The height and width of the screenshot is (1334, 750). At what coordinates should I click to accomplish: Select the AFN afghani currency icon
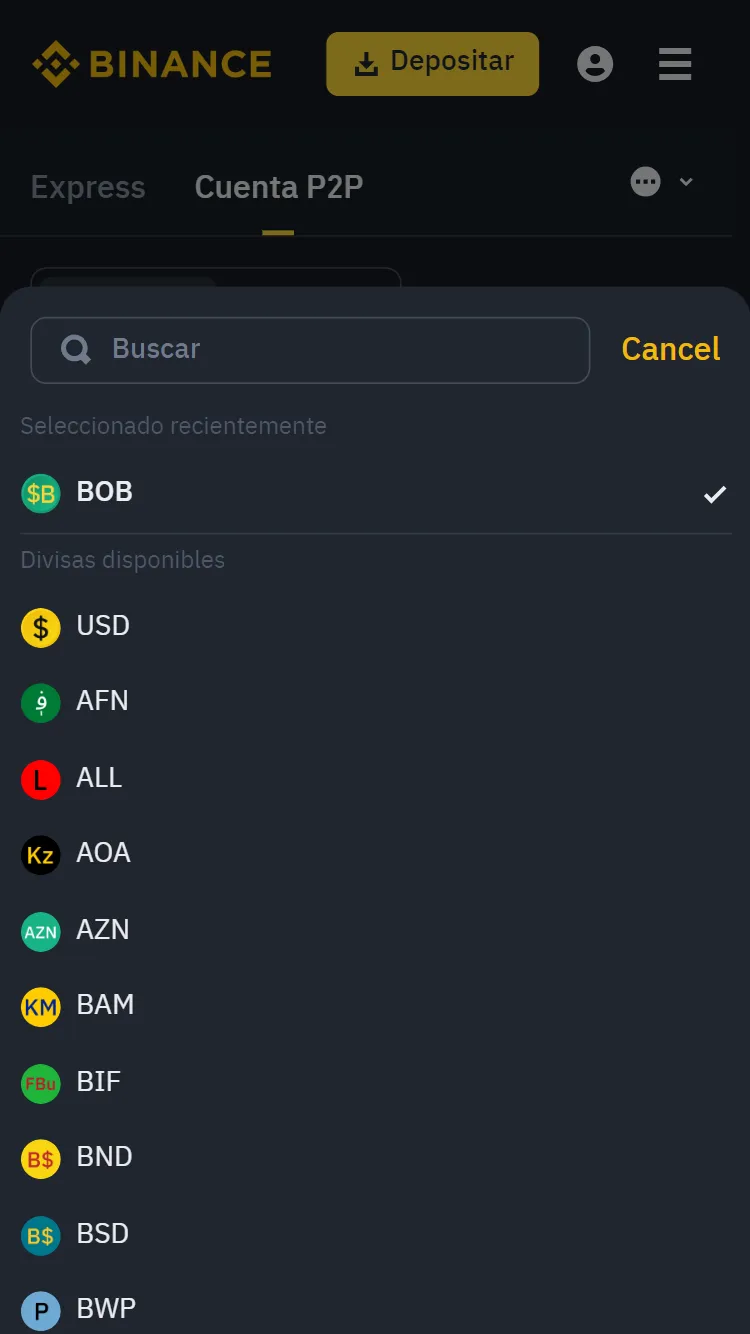tap(41, 703)
